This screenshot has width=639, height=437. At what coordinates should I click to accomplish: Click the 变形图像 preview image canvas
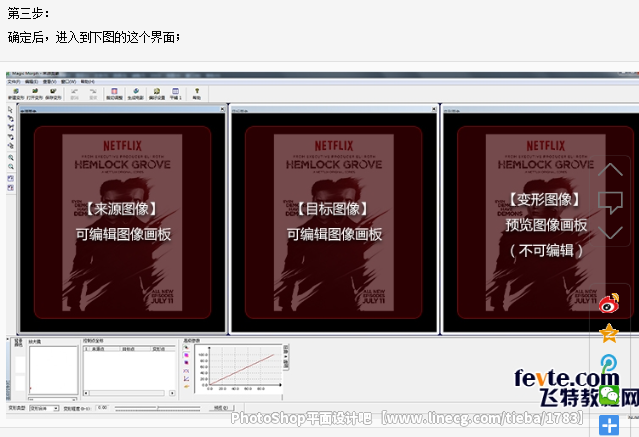pyautogui.click(x=541, y=223)
